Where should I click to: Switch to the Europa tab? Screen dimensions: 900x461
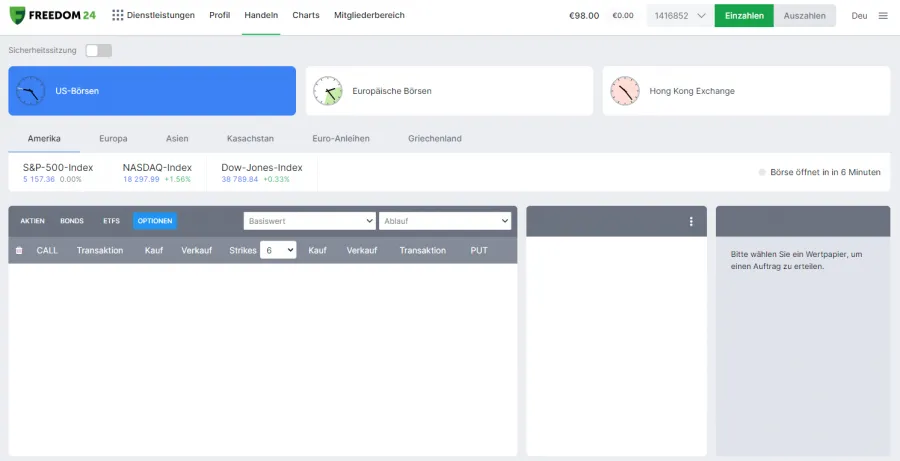point(113,138)
